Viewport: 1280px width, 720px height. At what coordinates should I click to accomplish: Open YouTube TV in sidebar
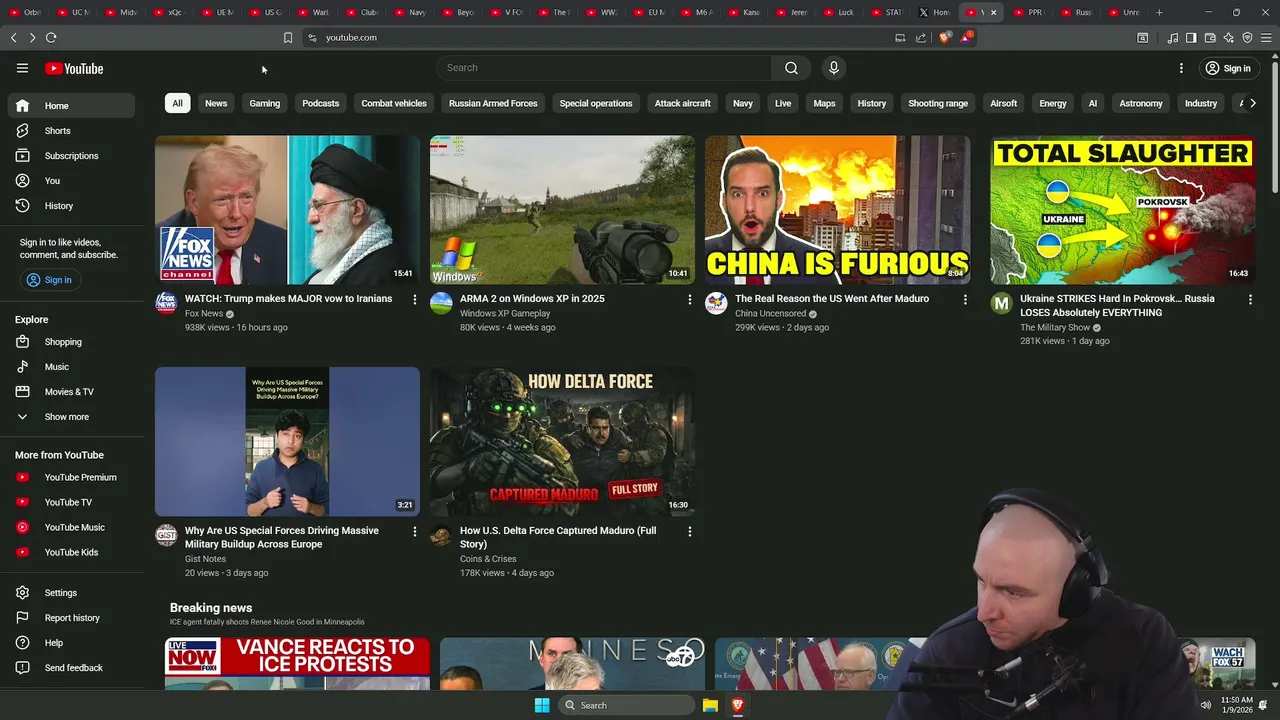[71, 502]
